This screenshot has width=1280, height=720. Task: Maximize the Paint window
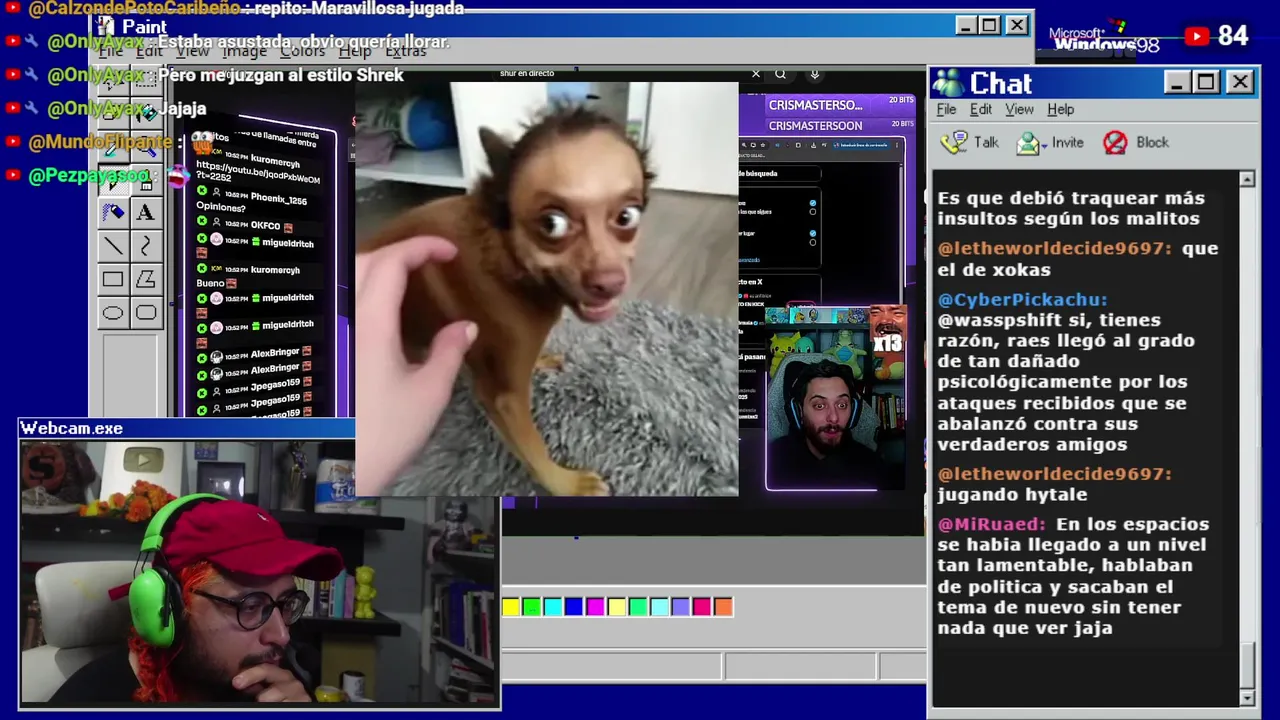point(990,25)
